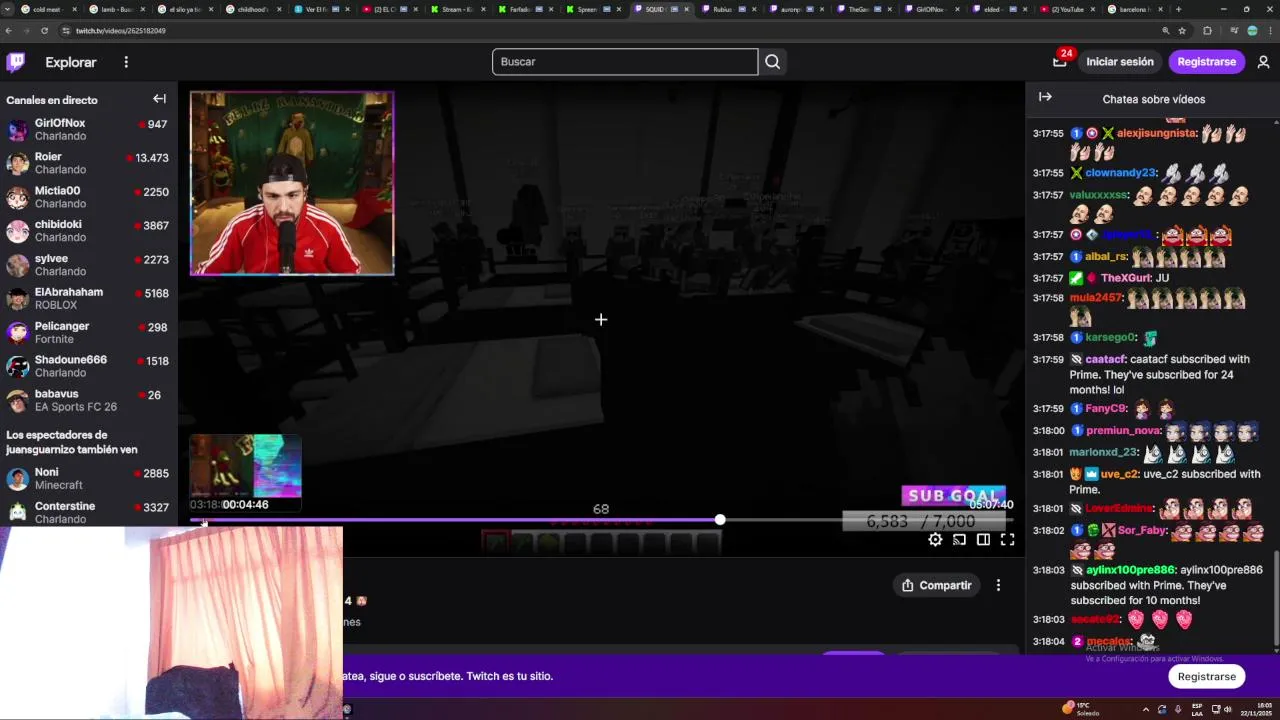This screenshot has width=1280, height=720.
Task: Open Roier channel in sidebar
Action: (88, 163)
